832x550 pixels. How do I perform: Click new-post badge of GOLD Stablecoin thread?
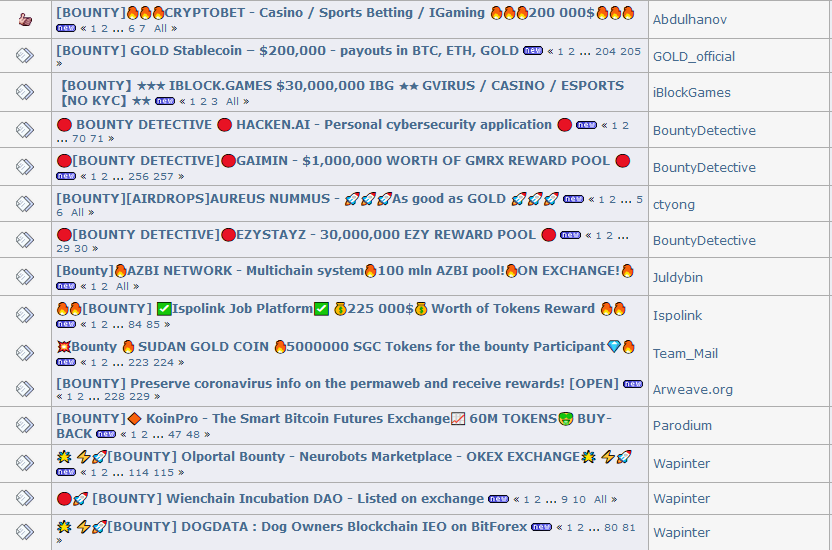pos(533,51)
